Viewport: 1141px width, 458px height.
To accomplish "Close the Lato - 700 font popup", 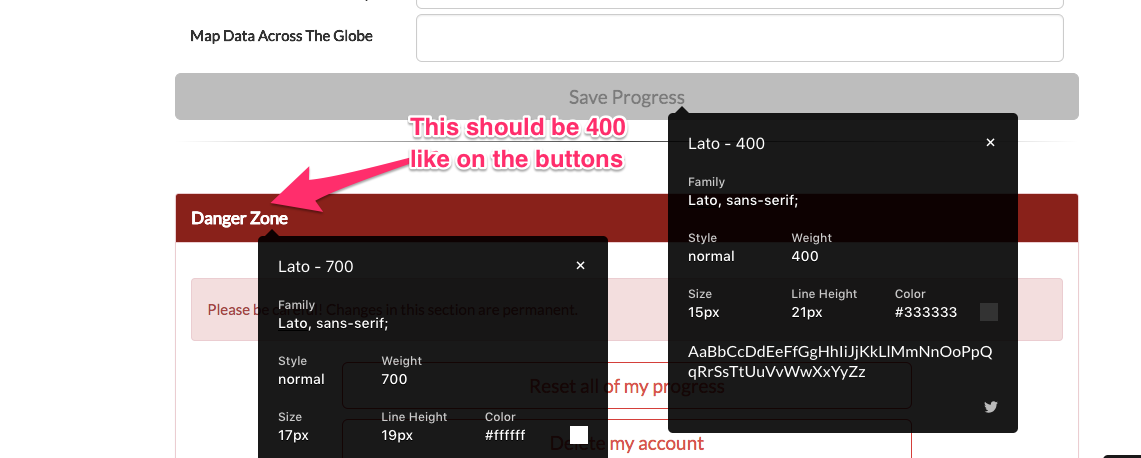I will click(580, 266).
